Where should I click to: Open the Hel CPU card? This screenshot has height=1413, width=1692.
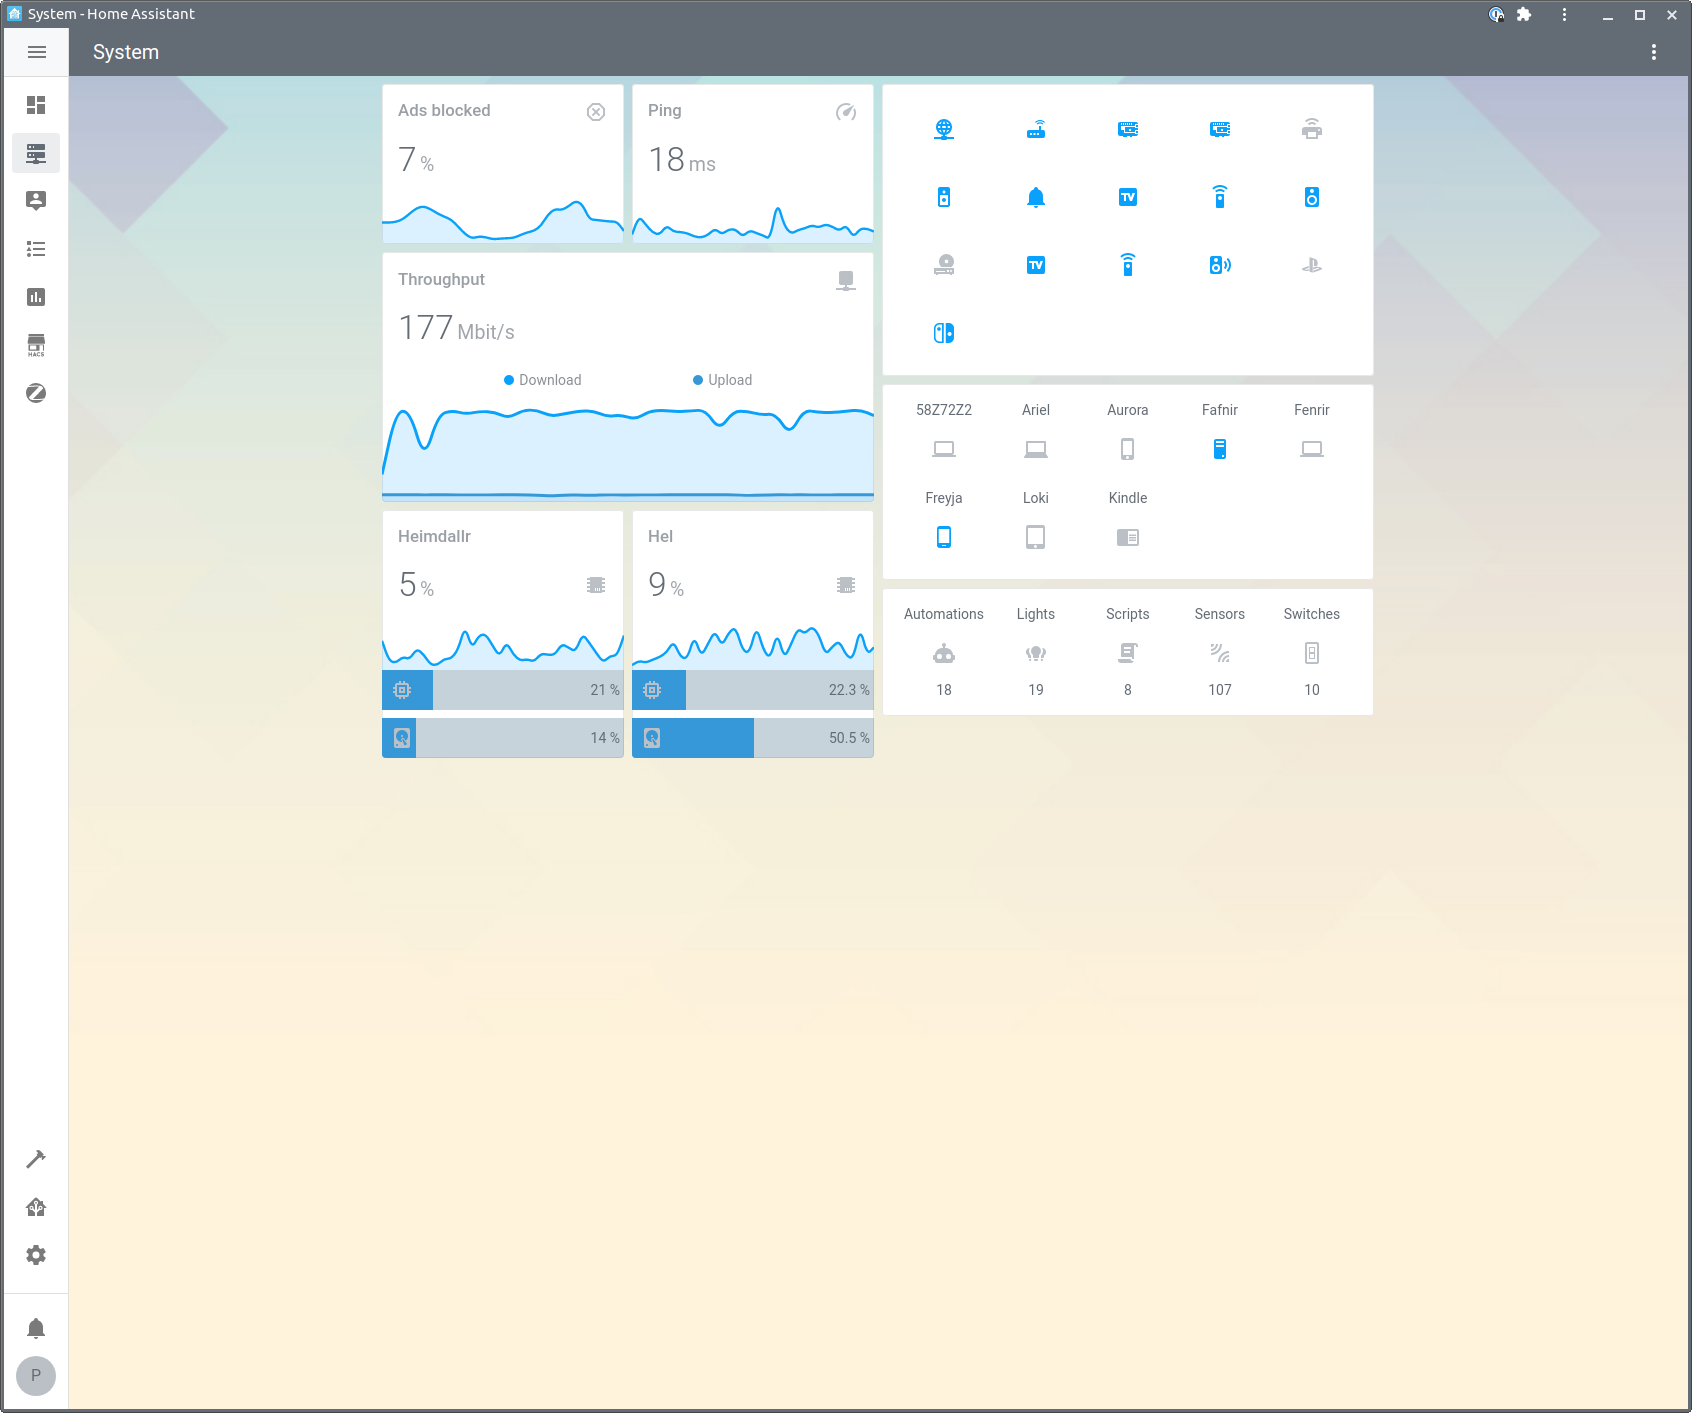click(753, 590)
